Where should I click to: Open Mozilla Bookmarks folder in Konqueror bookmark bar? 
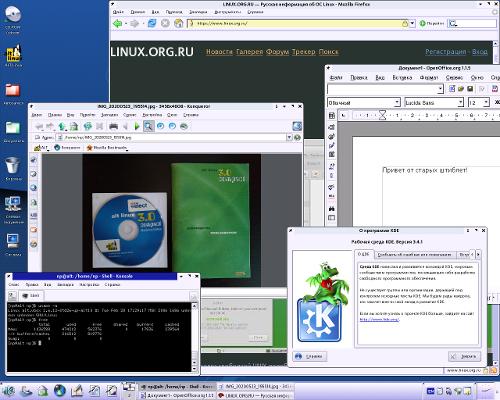pos(107,147)
